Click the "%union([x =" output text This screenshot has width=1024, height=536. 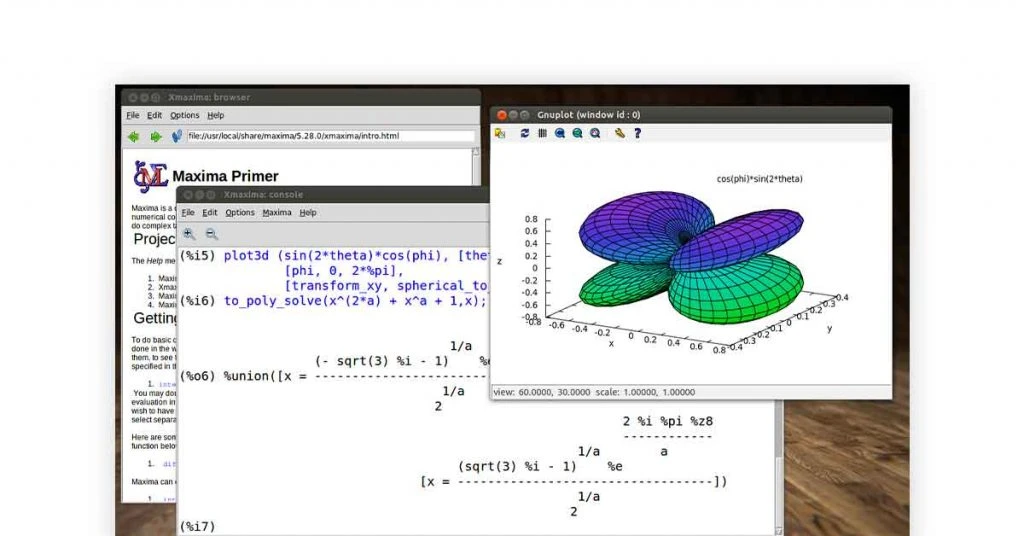(x=265, y=376)
